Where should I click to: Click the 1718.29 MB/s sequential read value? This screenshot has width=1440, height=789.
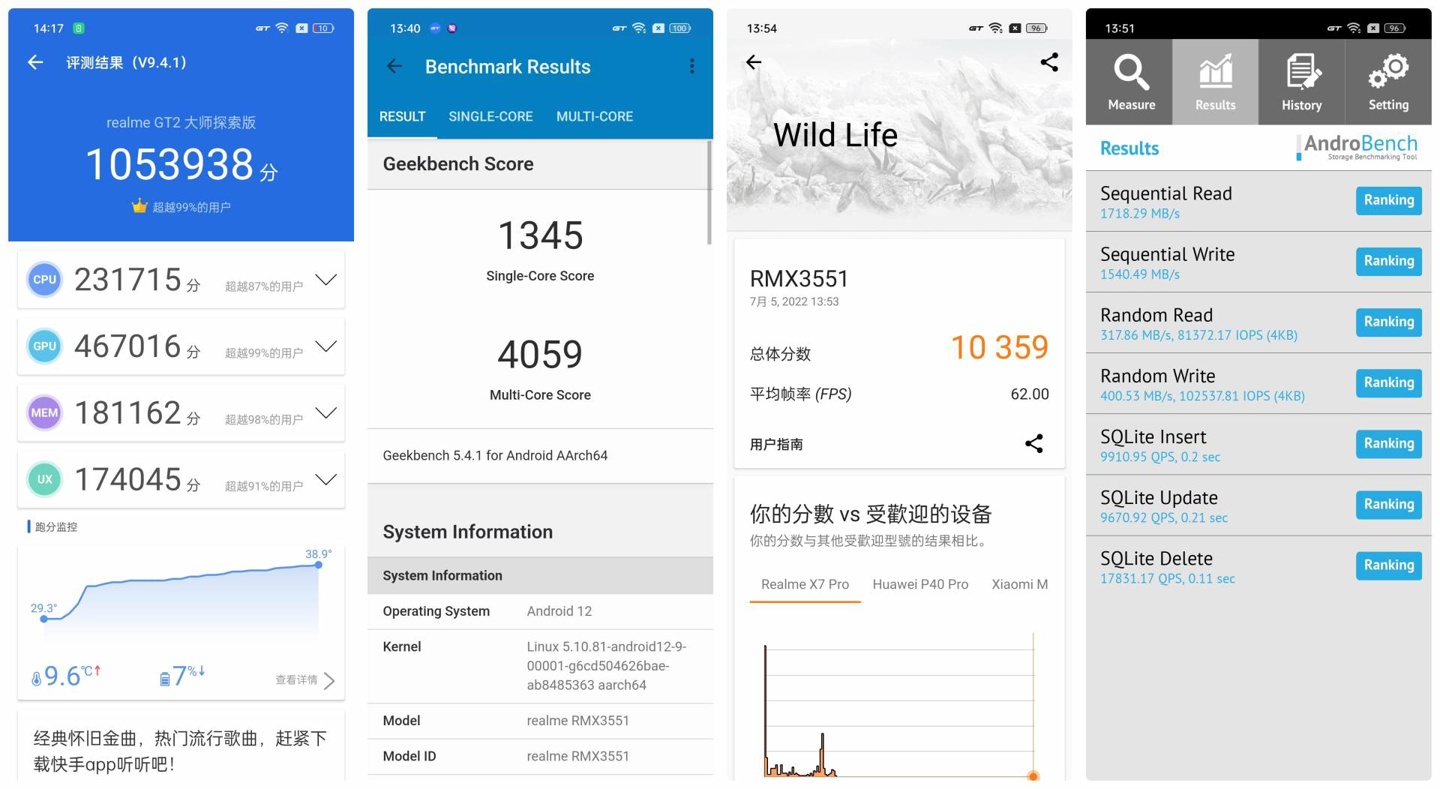pos(1140,214)
